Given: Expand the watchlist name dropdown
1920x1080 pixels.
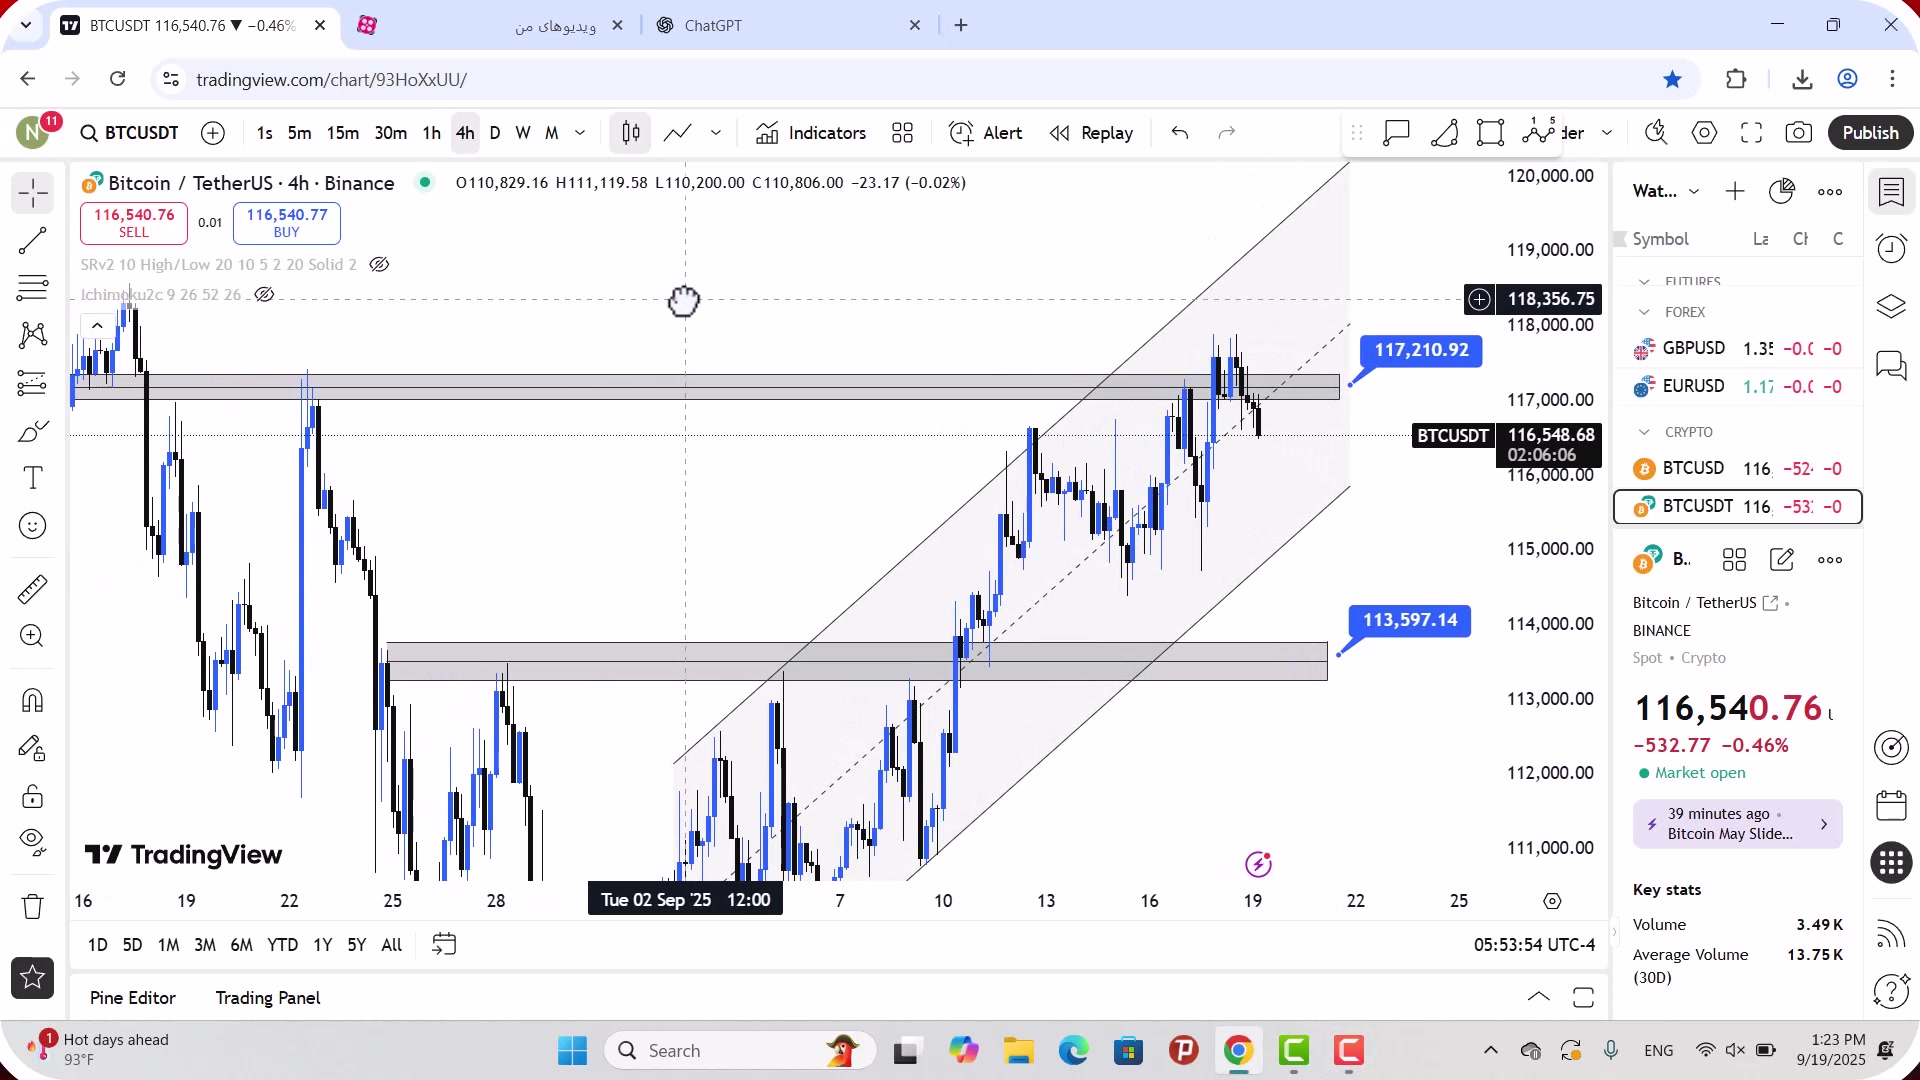Looking at the screenshot, I should [1694, 191].
